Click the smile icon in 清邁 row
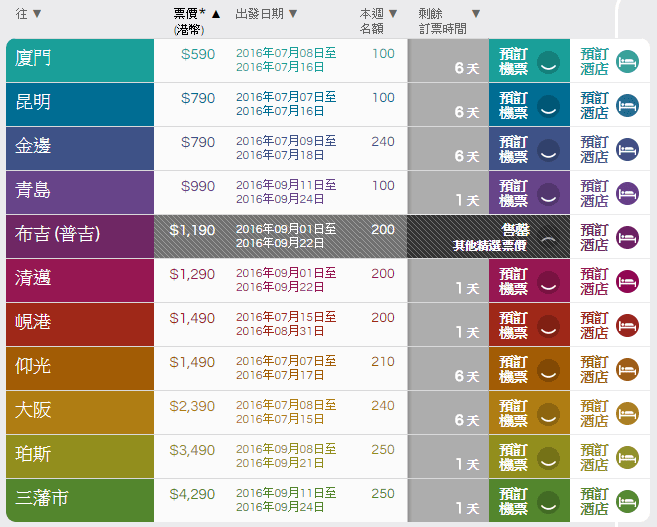The image size is (657, 527). coord(547,281)
